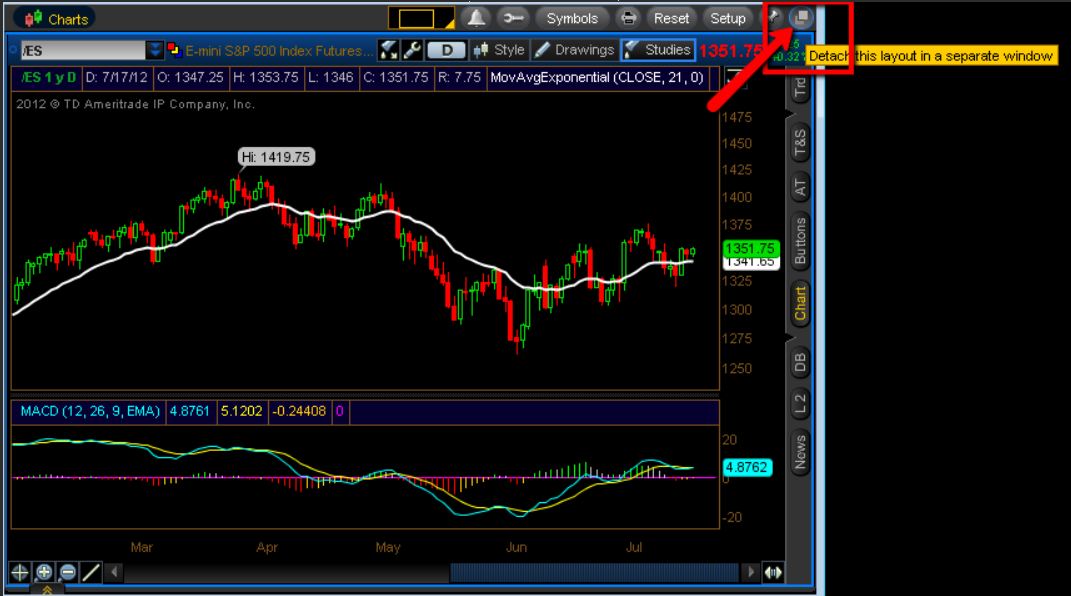Screen dimensions: 1071x596
Task: Open the alerts bell icon
Action: (476, 18)
